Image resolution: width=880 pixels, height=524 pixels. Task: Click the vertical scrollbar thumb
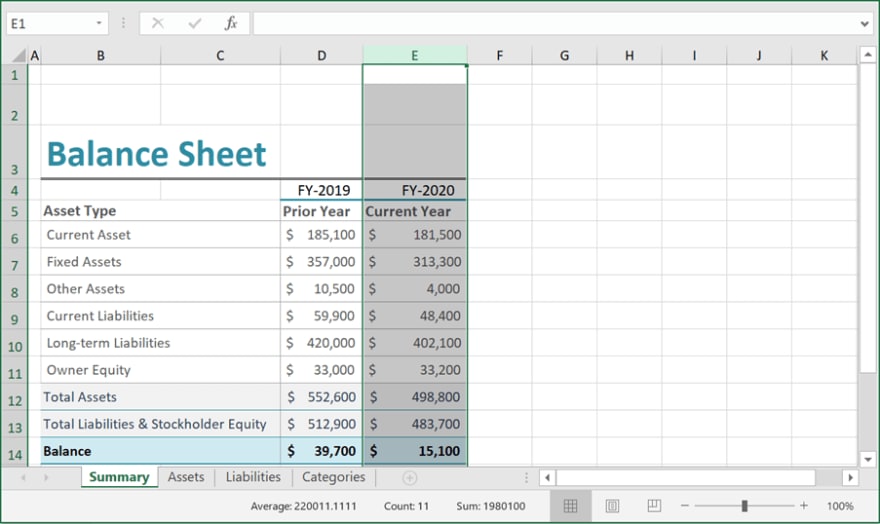tap(868, 217)
